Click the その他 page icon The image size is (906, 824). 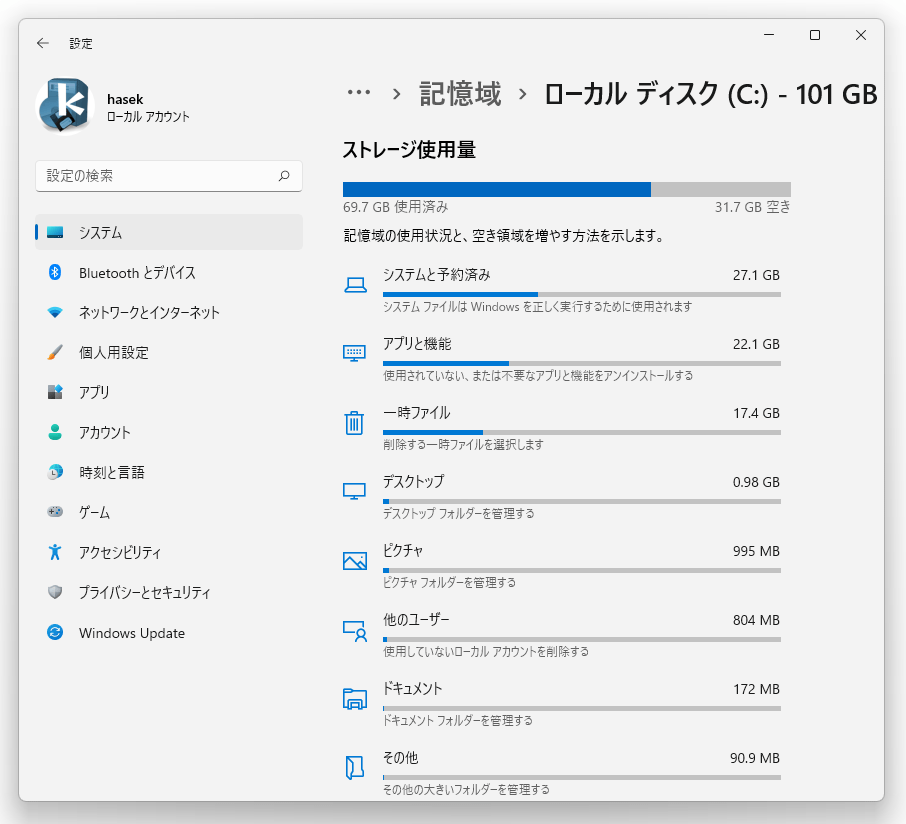pyautogui.click(x=354, y=768)
